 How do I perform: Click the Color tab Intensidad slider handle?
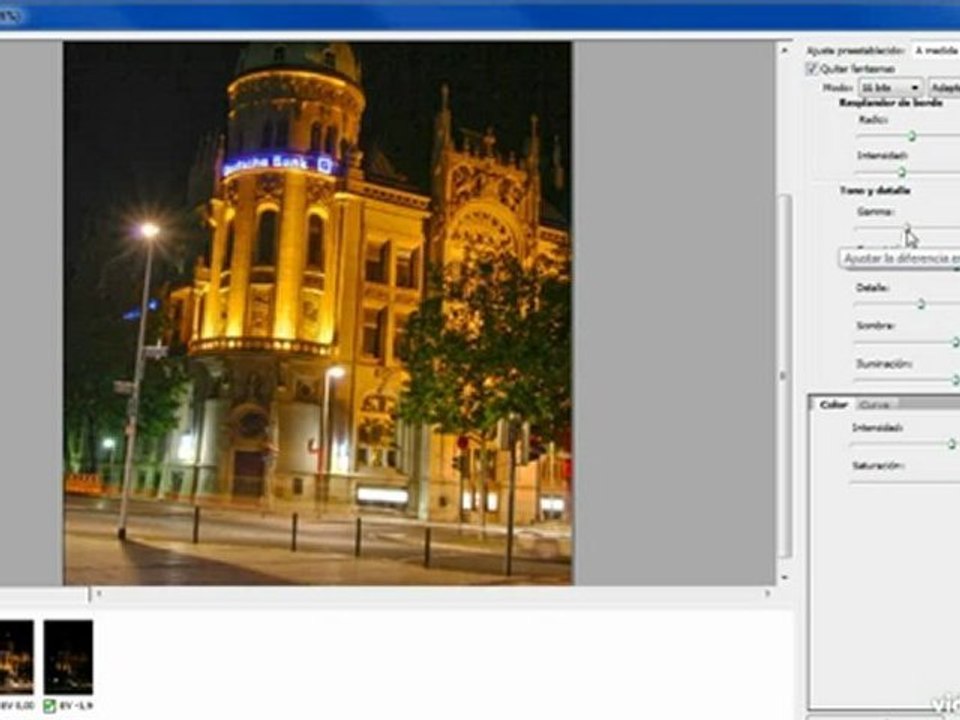pos(951,444)
